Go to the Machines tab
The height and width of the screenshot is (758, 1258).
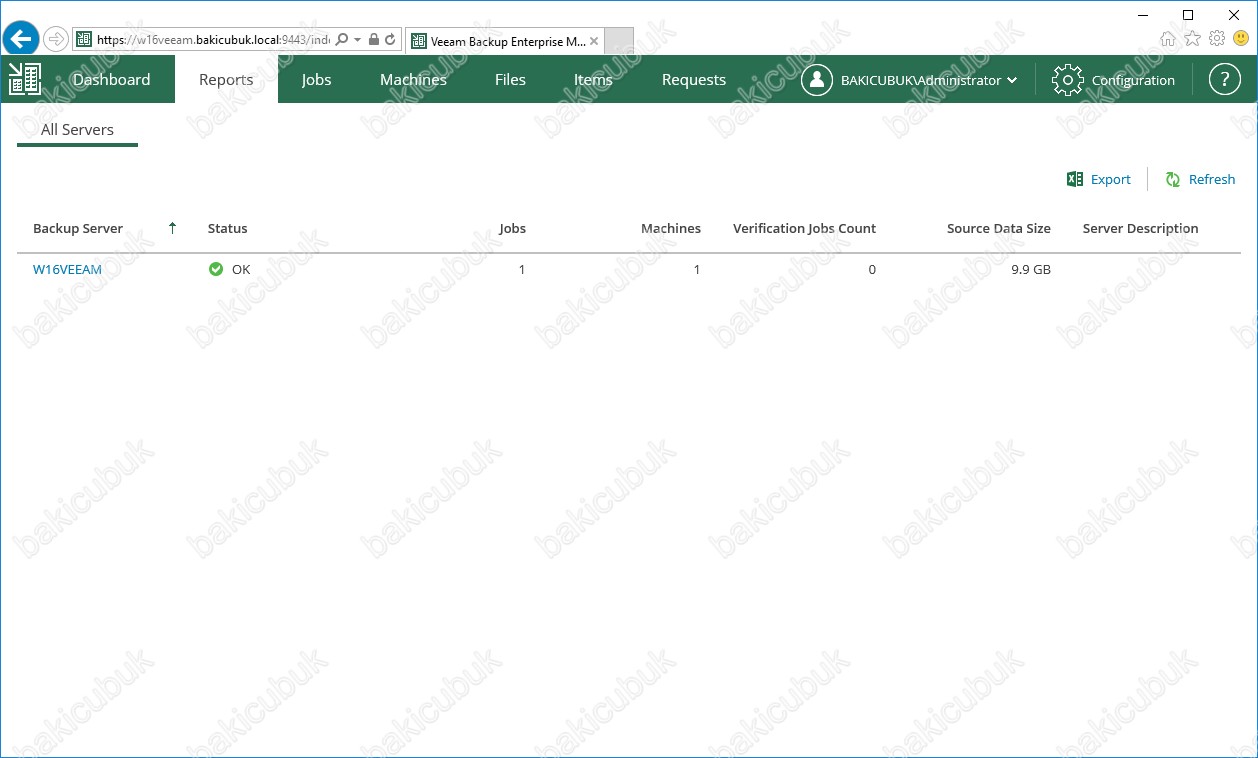[413, 80]
